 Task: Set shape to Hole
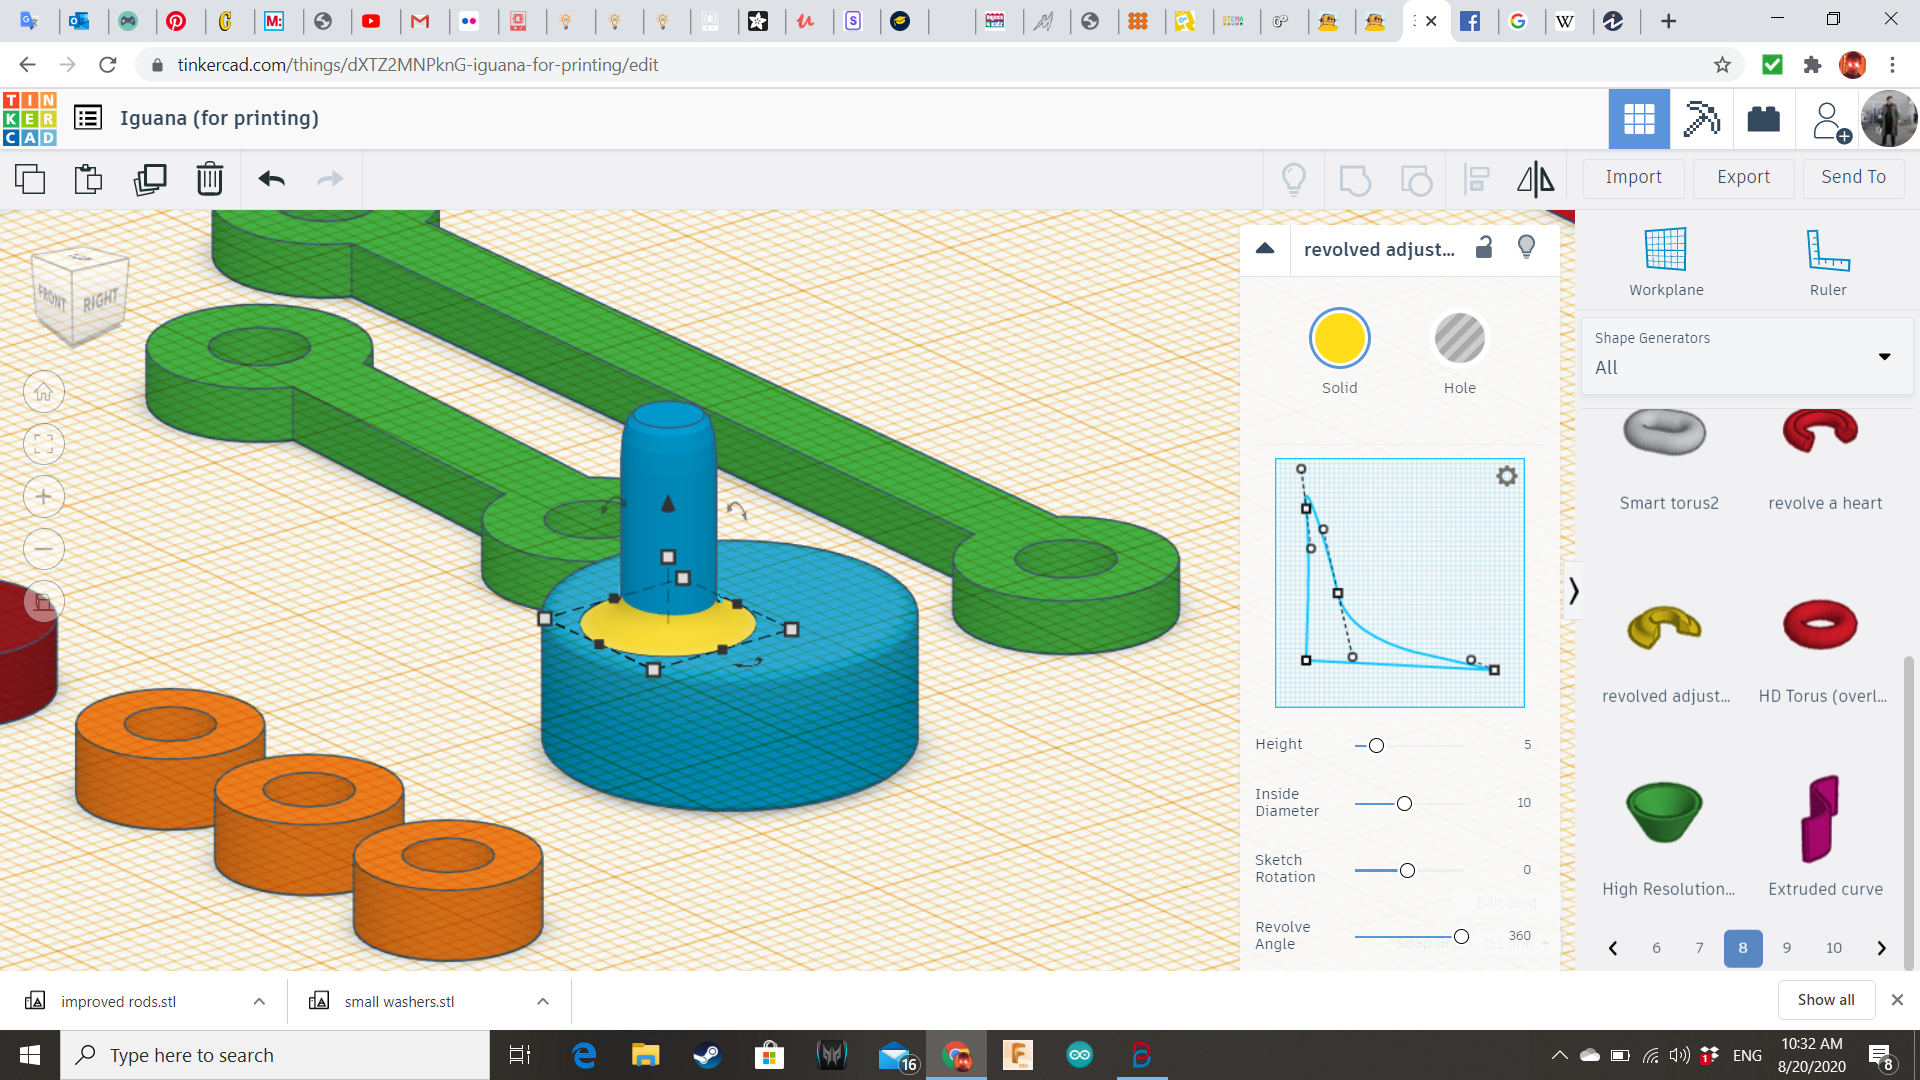click(1459, 338)
